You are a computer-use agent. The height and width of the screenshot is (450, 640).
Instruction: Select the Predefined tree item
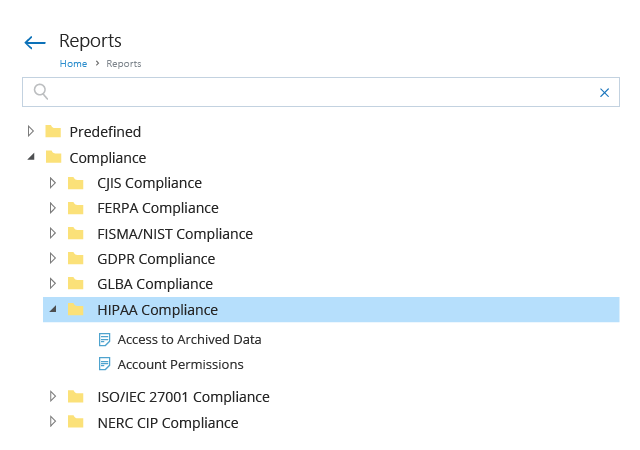(x=105, y=132)
